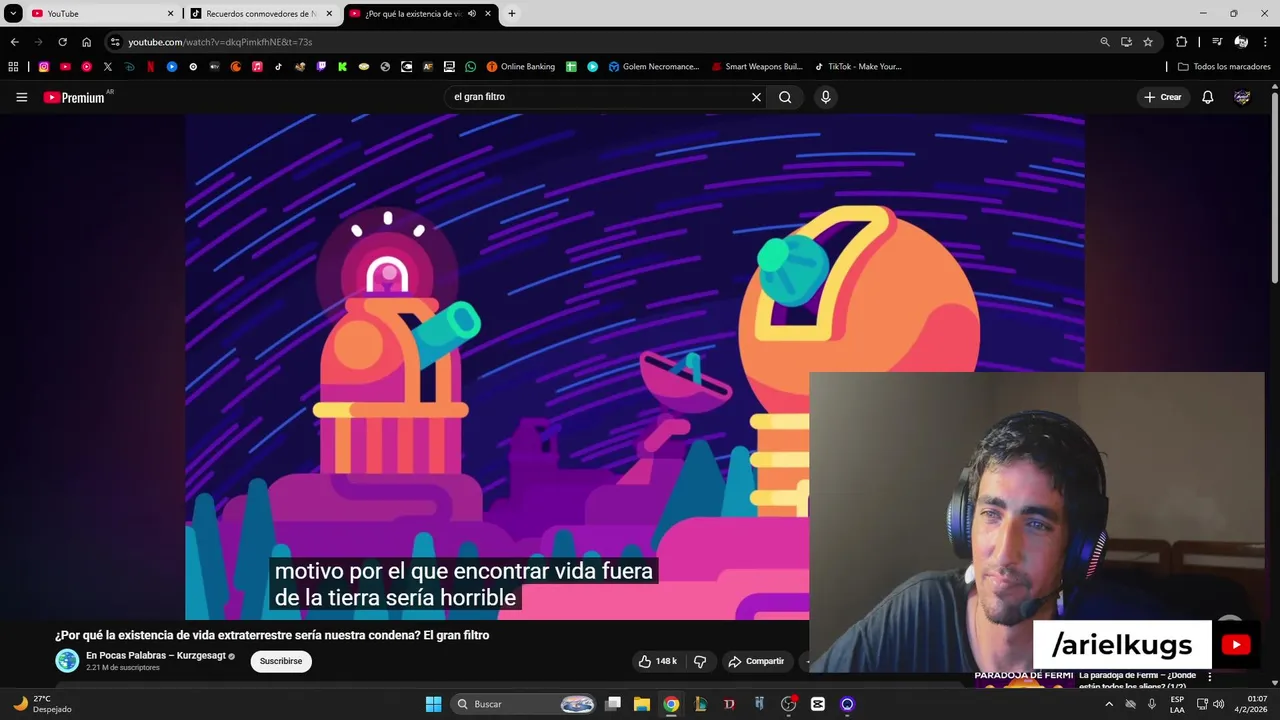Share the video via Compartir
Viewport: 1280px width, 720px height.
757,661
